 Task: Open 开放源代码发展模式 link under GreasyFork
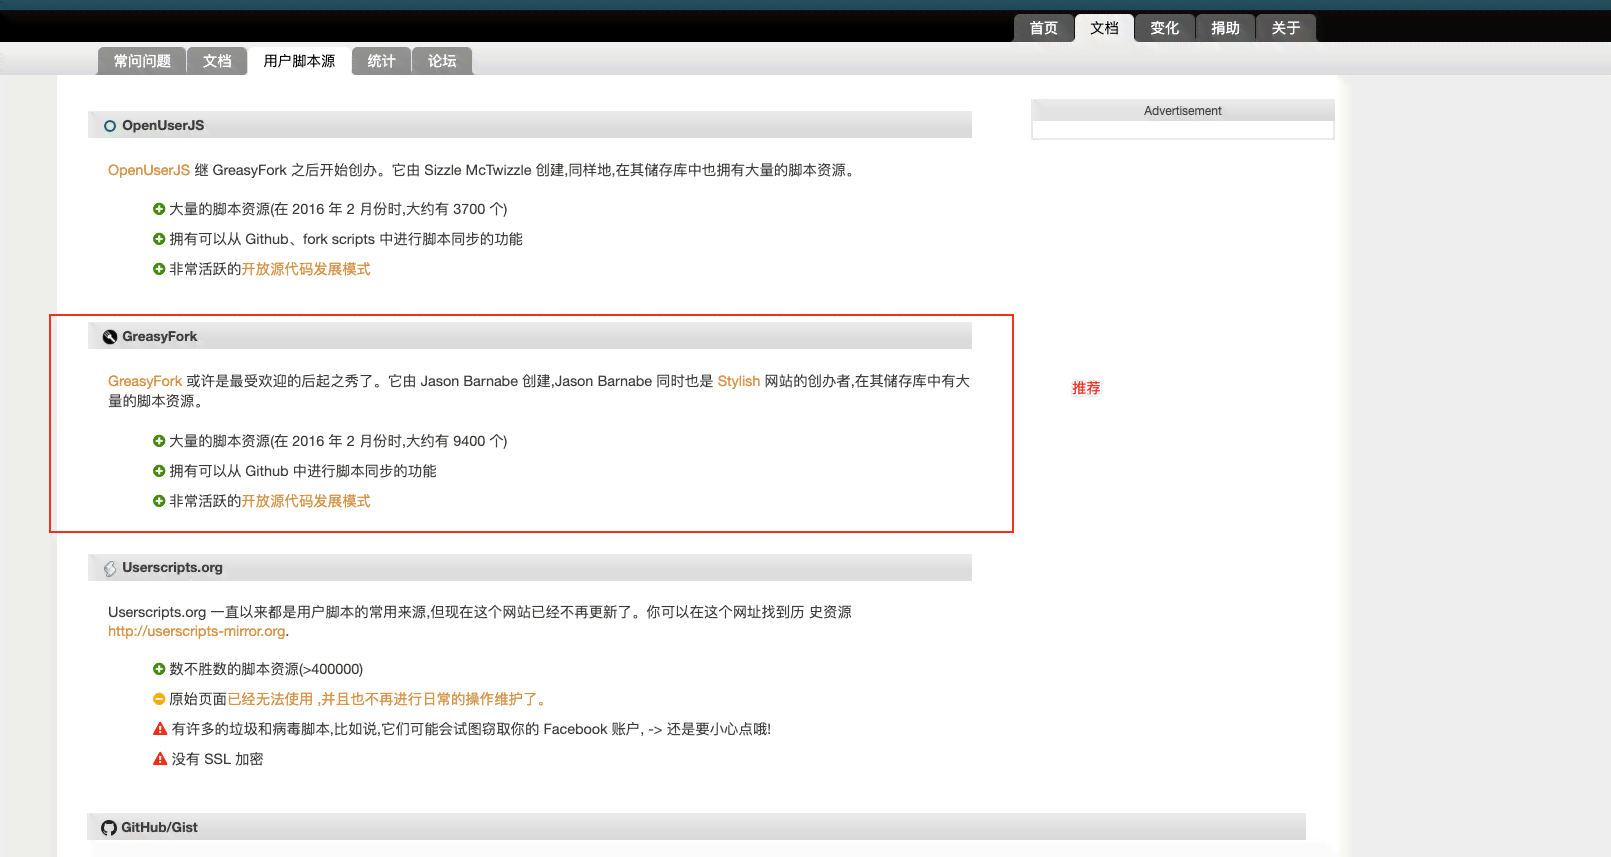point(306,501)
